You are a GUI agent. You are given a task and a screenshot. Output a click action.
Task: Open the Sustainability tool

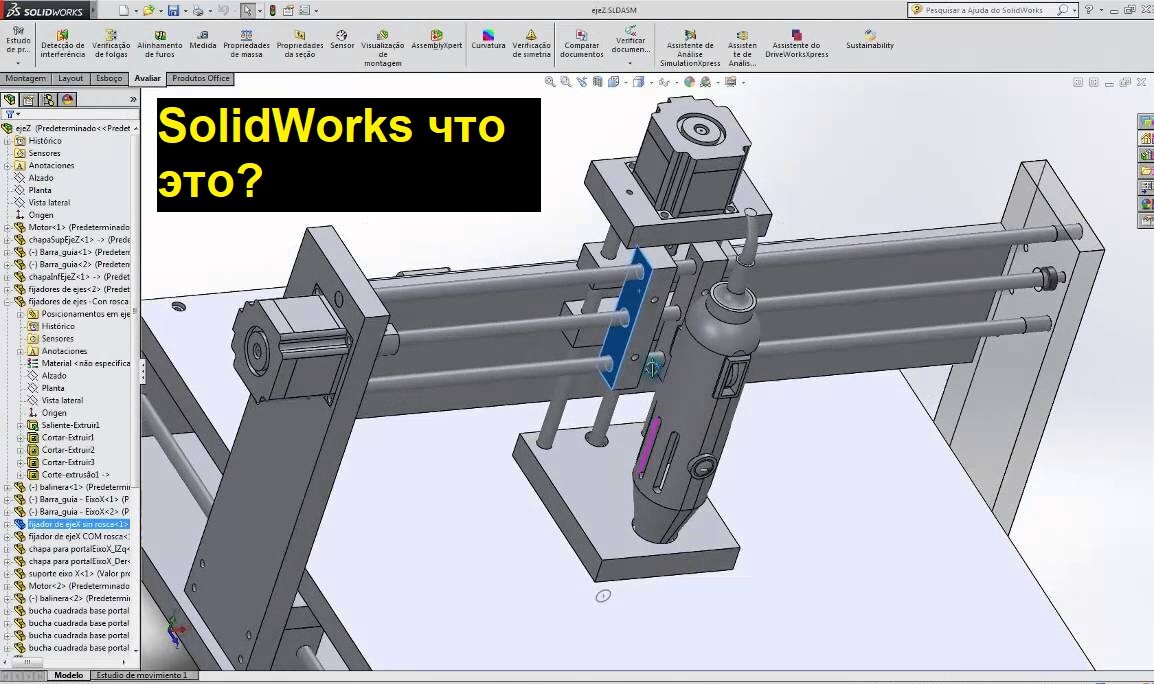pos(870,40)
